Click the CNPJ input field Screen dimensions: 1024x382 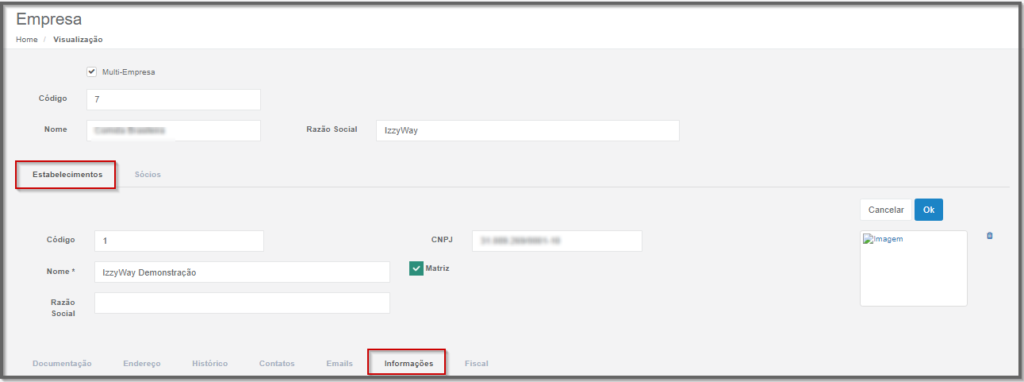click(x=557, y=241)
